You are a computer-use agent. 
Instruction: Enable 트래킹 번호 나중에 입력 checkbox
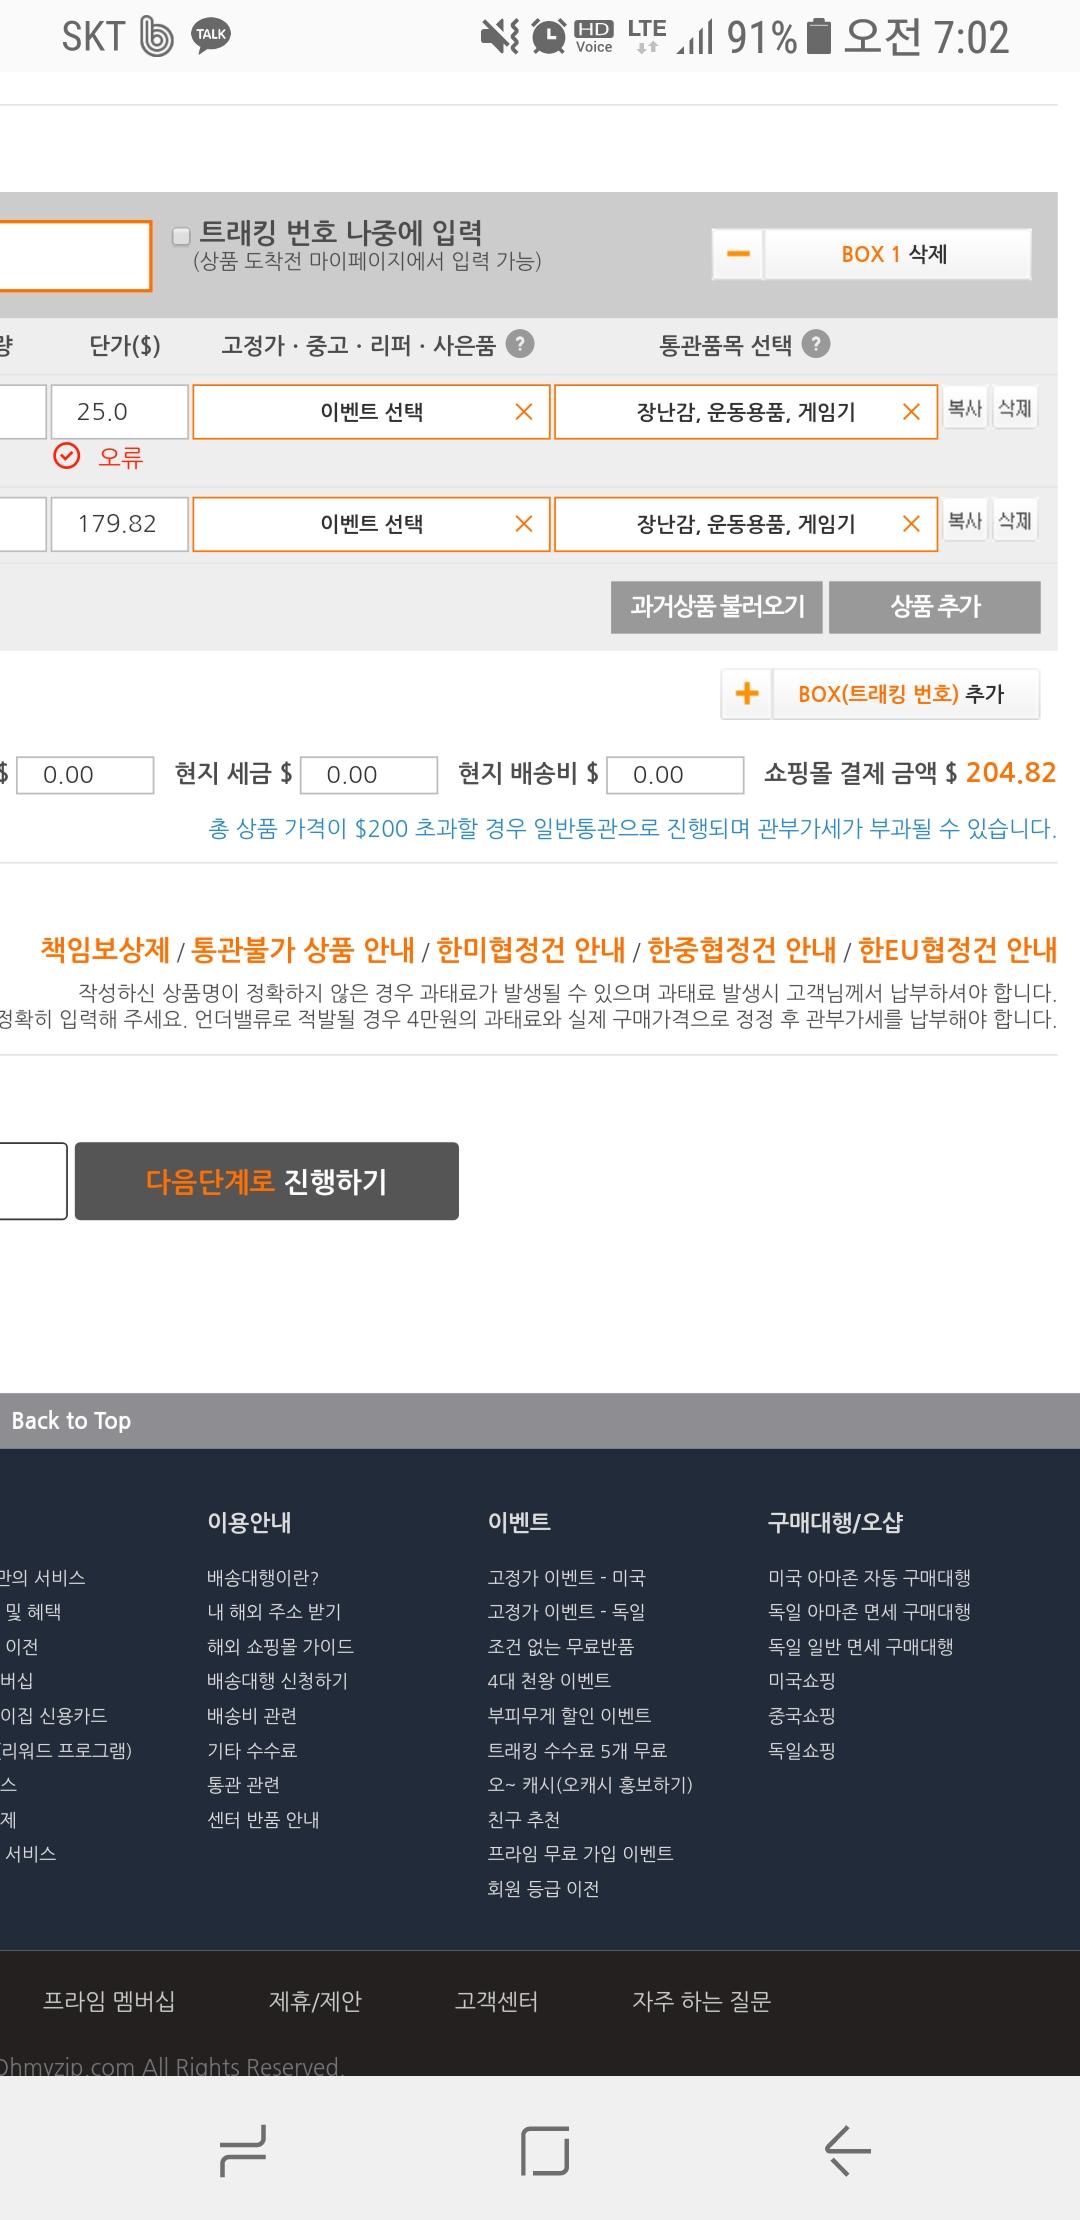point(181,236)
